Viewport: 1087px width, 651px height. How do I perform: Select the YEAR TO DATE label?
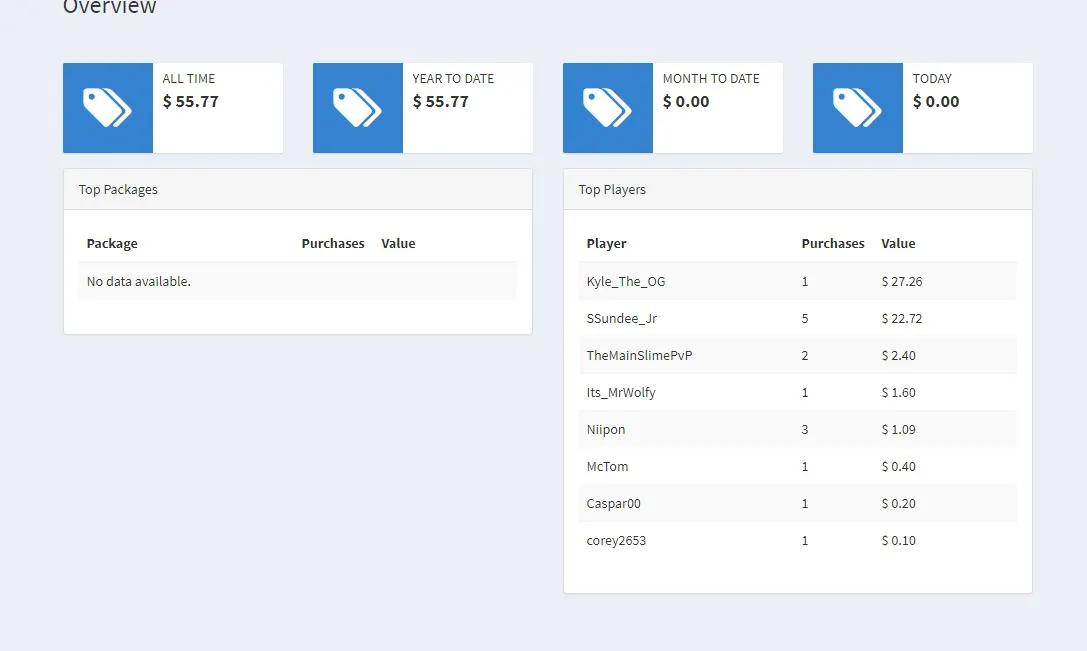(453, 78)
